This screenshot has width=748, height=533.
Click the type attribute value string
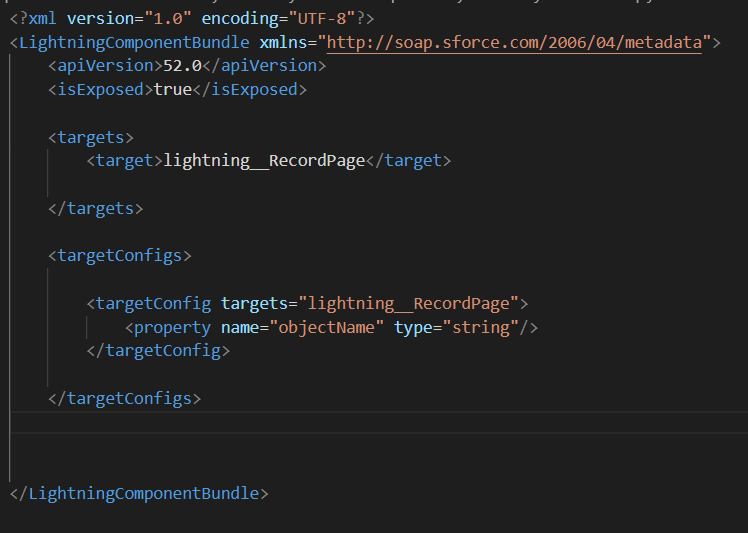(x=481, y=327)
